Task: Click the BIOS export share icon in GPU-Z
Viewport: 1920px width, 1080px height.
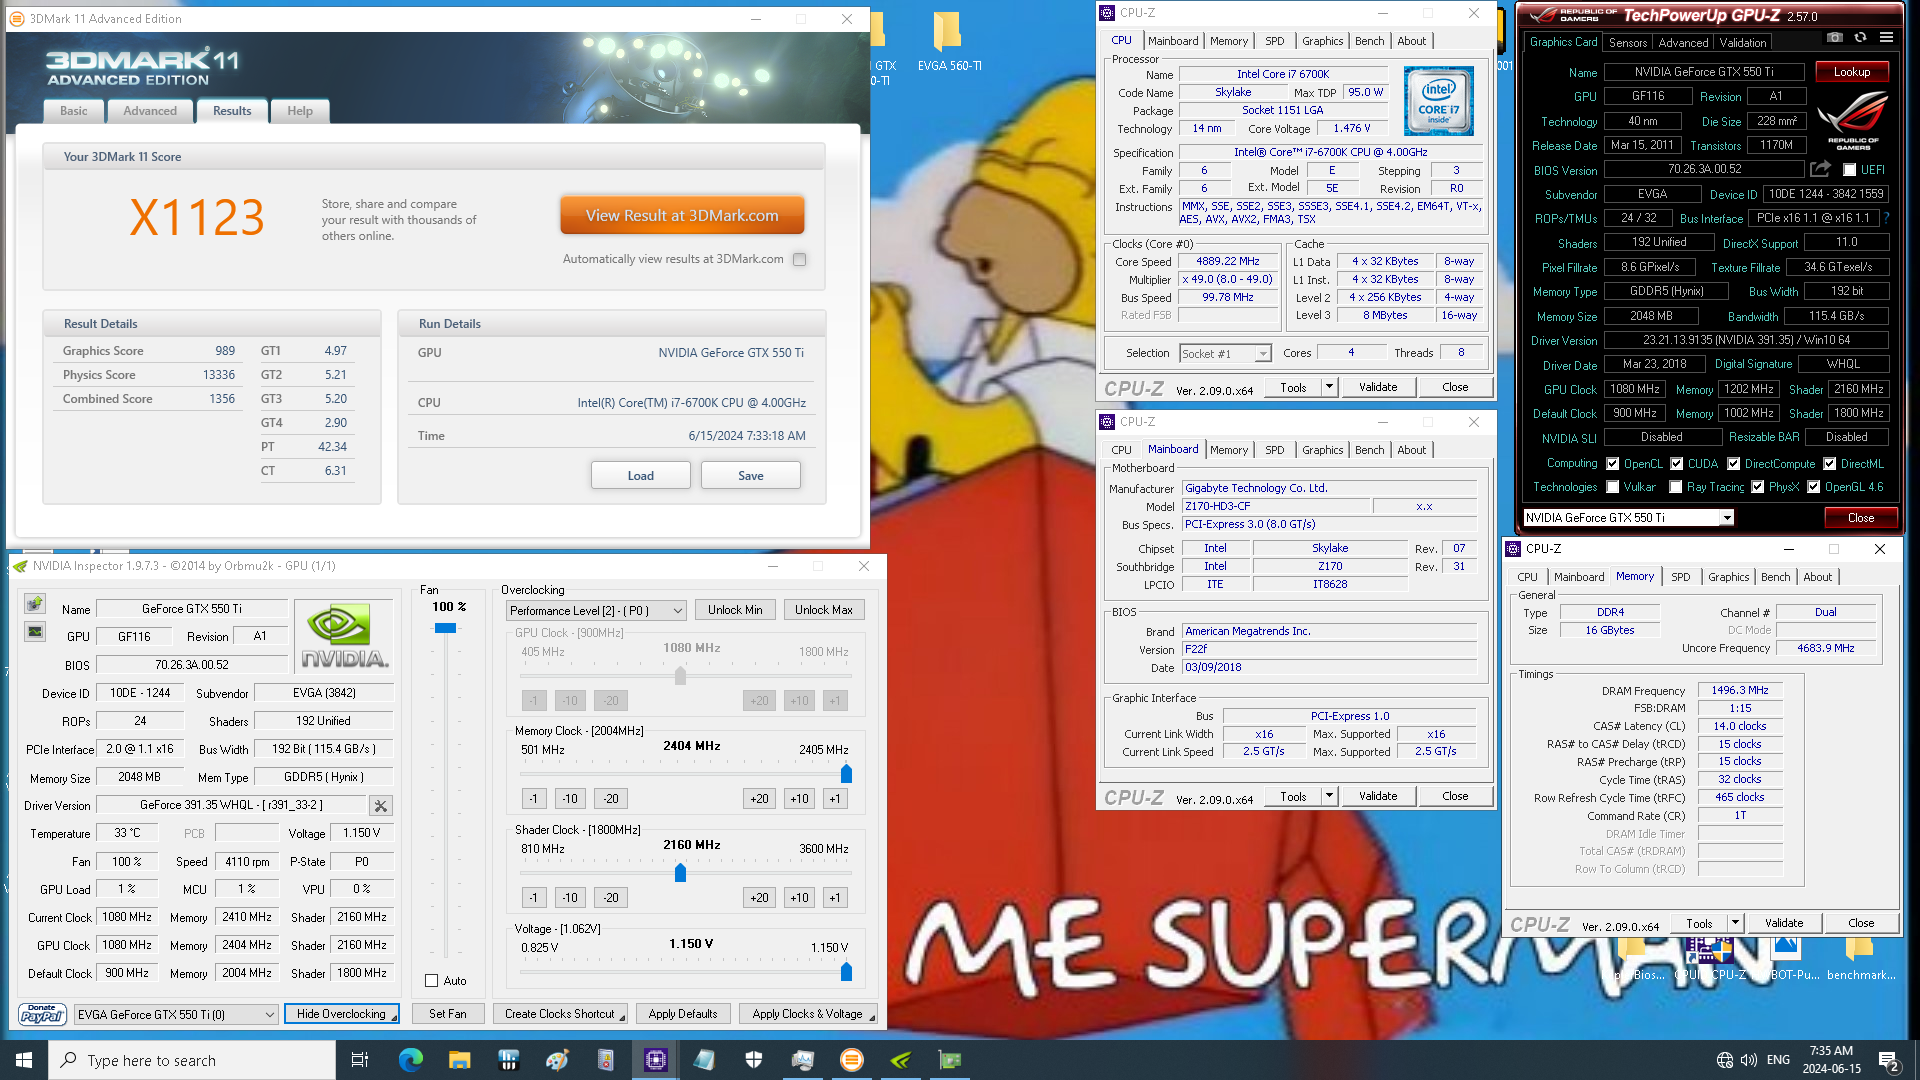Action: point(1820,169)
